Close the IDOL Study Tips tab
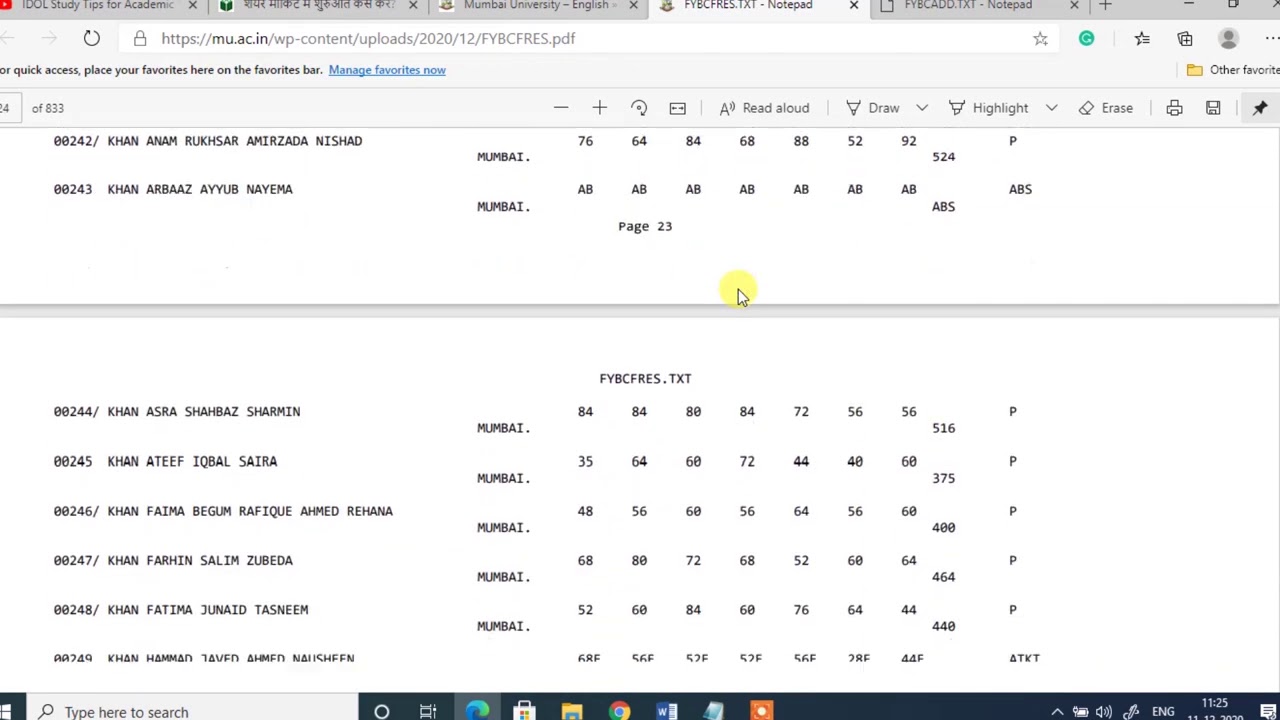 point(193,6)
